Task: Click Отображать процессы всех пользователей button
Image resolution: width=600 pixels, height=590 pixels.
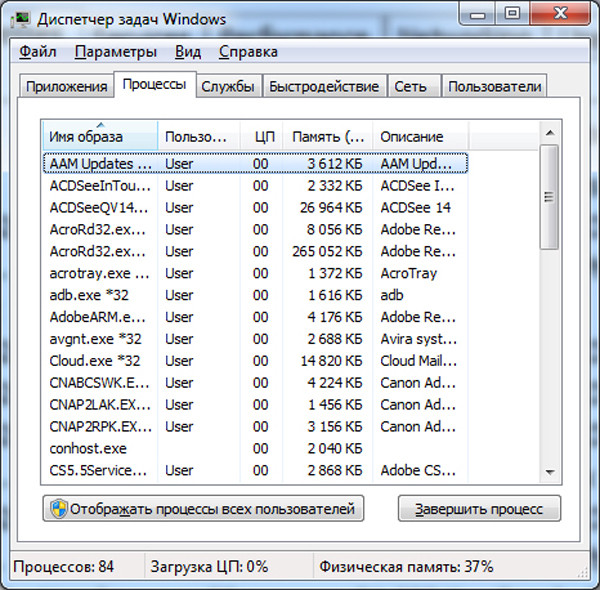Action: point(203,509)
